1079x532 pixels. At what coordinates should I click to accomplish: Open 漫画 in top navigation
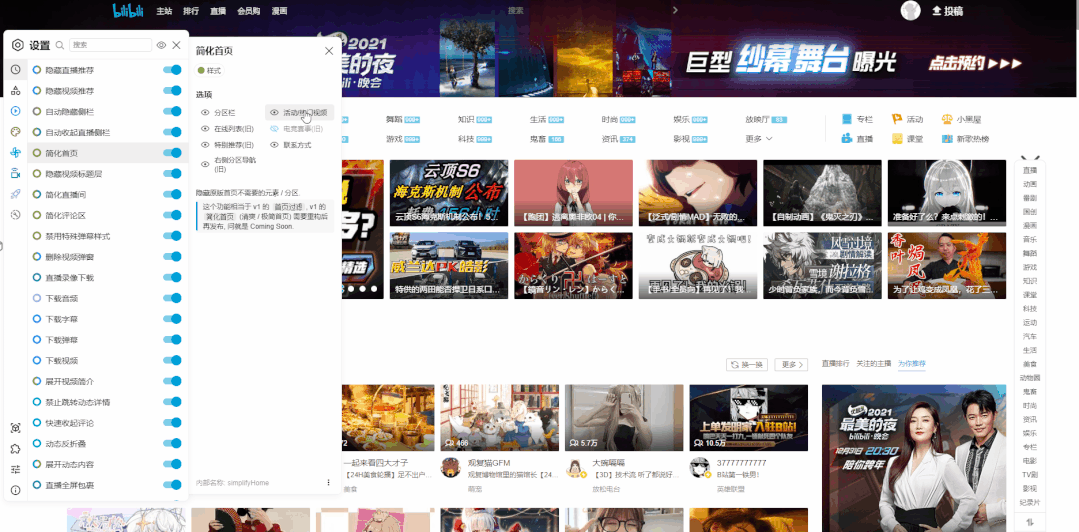[x=279, y=11]
